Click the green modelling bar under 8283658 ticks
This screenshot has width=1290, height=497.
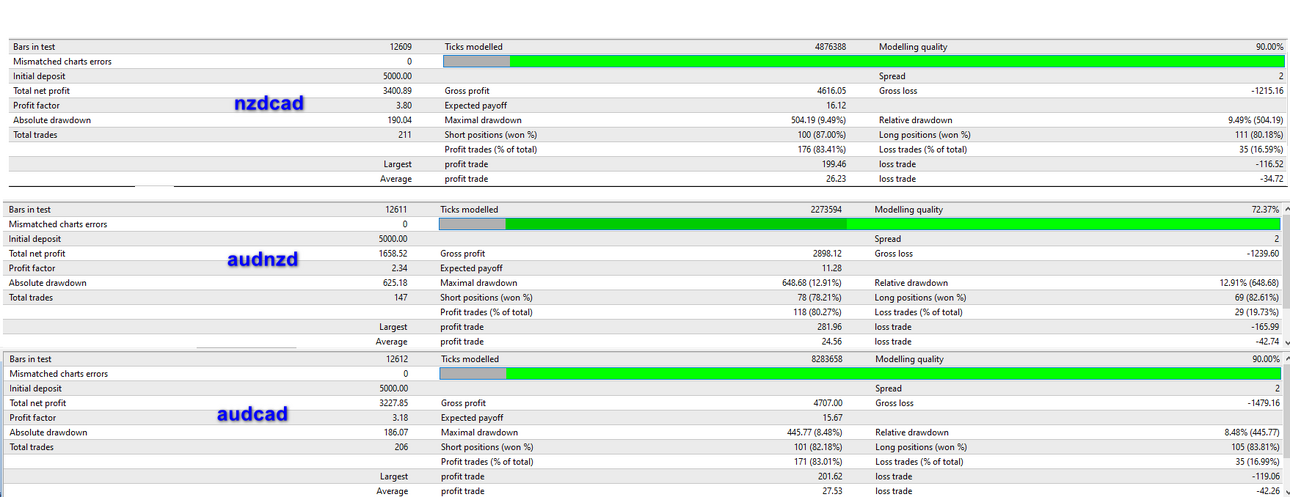click(860, 374)
